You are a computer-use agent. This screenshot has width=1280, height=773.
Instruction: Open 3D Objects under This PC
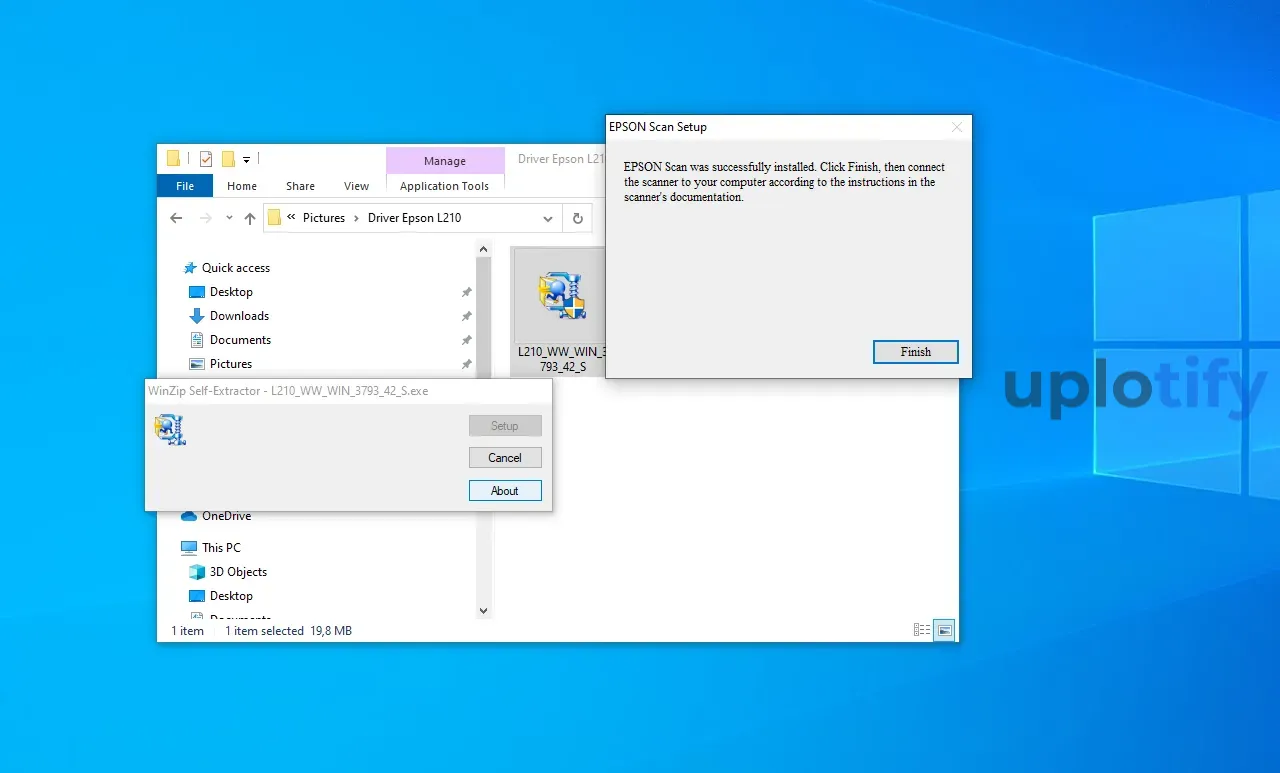tap(238, 572)
